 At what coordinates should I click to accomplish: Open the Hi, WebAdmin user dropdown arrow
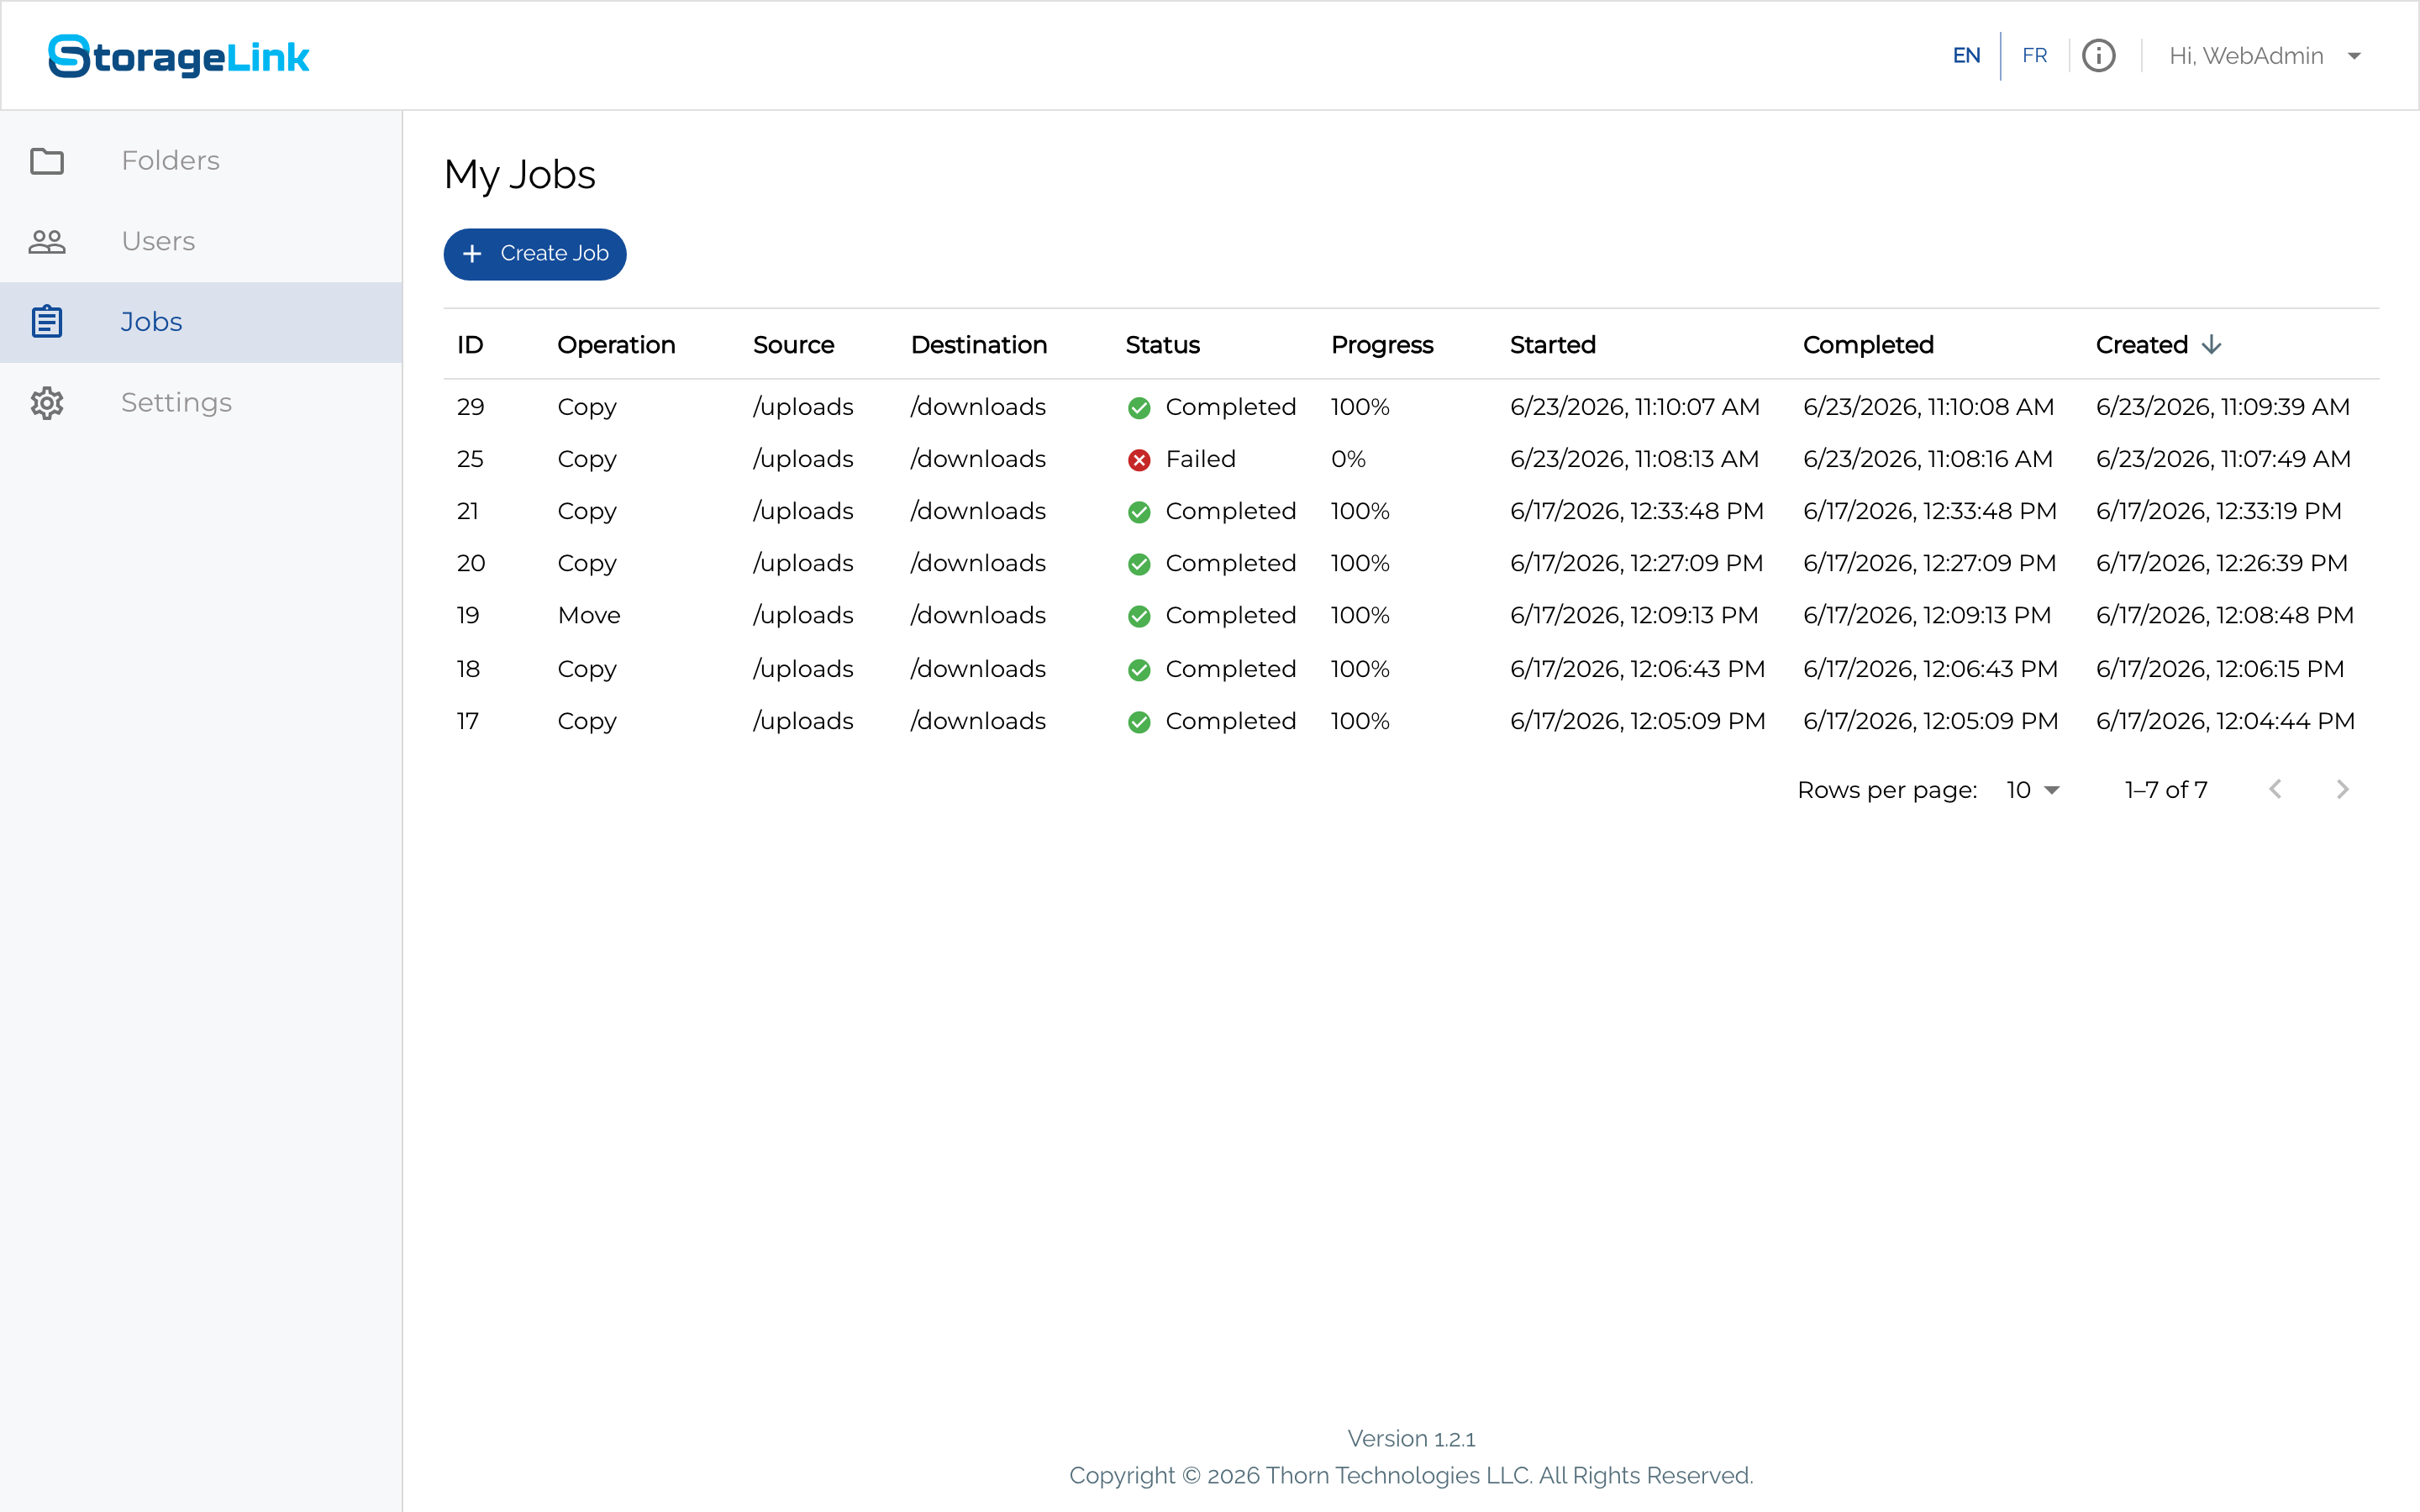[2354, 56]
